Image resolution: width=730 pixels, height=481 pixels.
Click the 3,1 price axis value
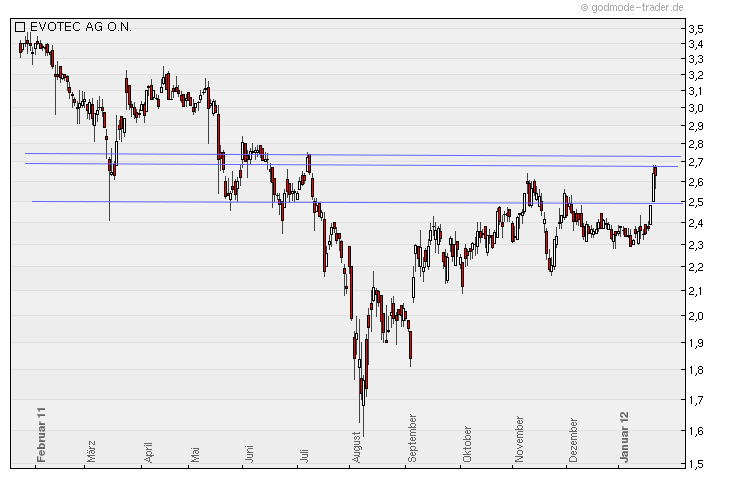pos(696,91)
